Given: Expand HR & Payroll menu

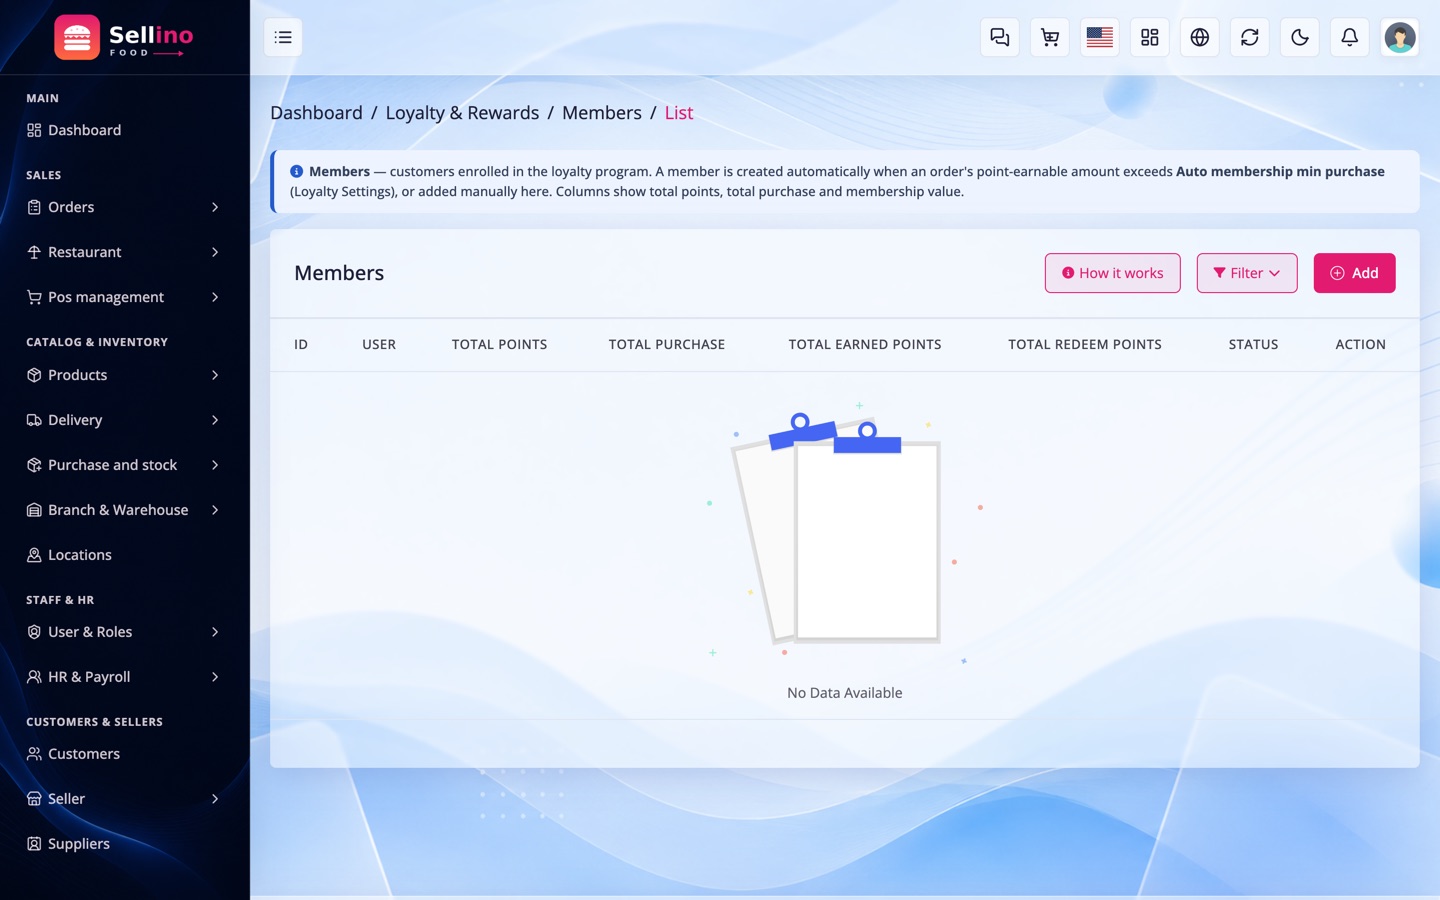Looking at the screenshot, I should 124,677.
